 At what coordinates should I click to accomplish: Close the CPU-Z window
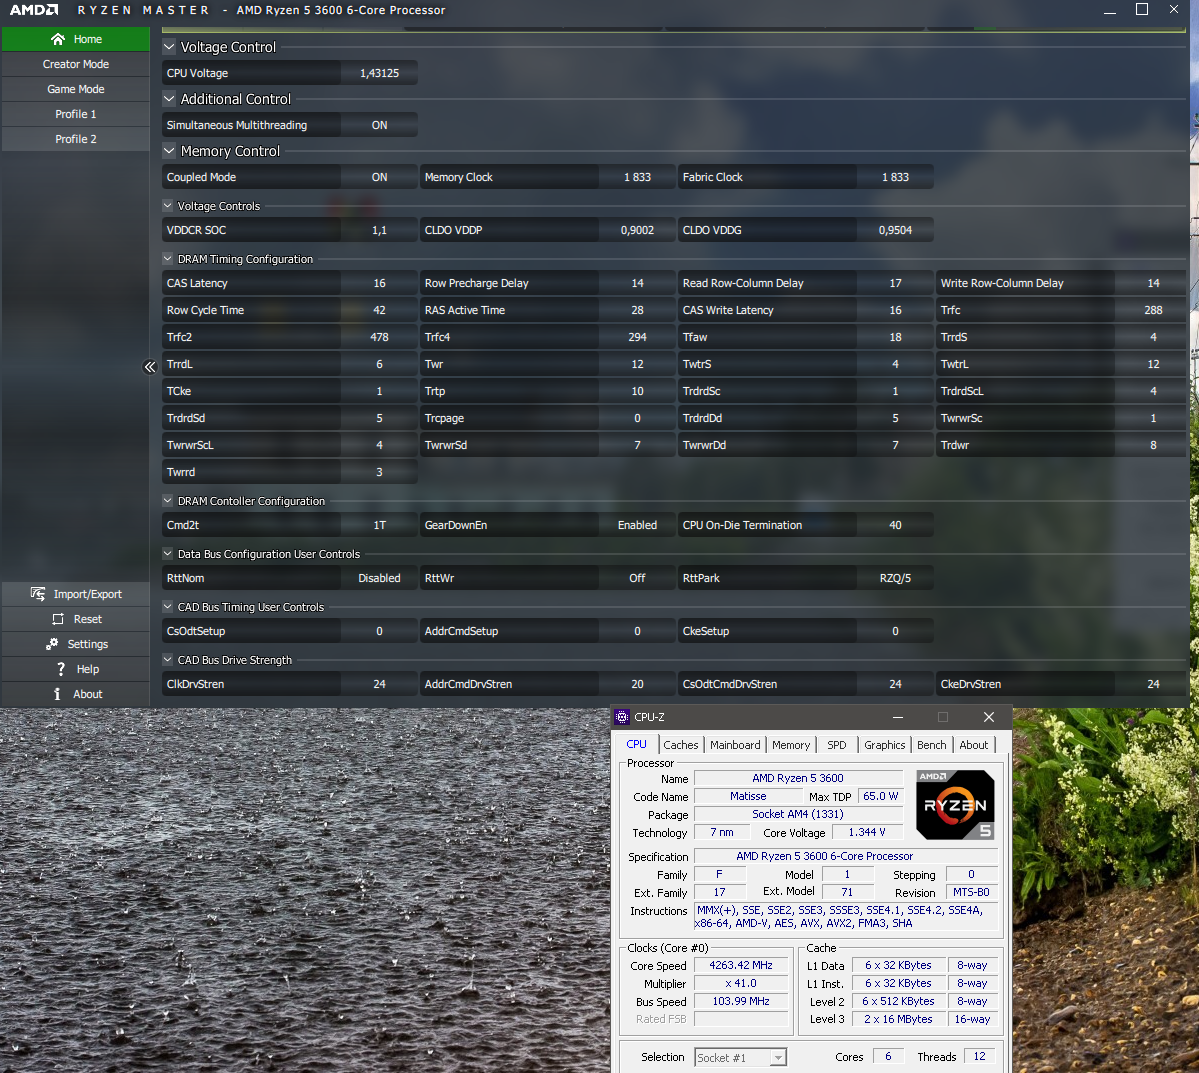coord(989,717)
